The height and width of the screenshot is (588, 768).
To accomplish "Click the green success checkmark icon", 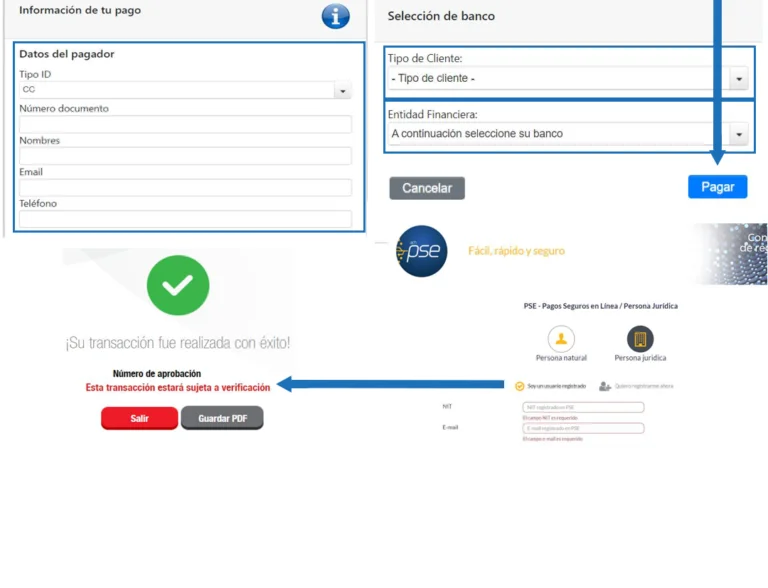I will click(178, 285).
